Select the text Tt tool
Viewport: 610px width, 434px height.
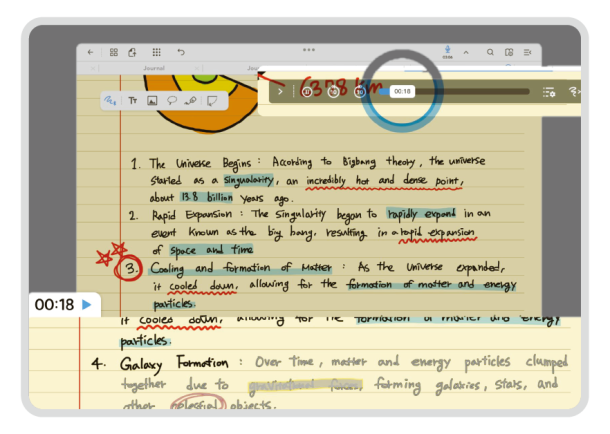coord(133,101)
